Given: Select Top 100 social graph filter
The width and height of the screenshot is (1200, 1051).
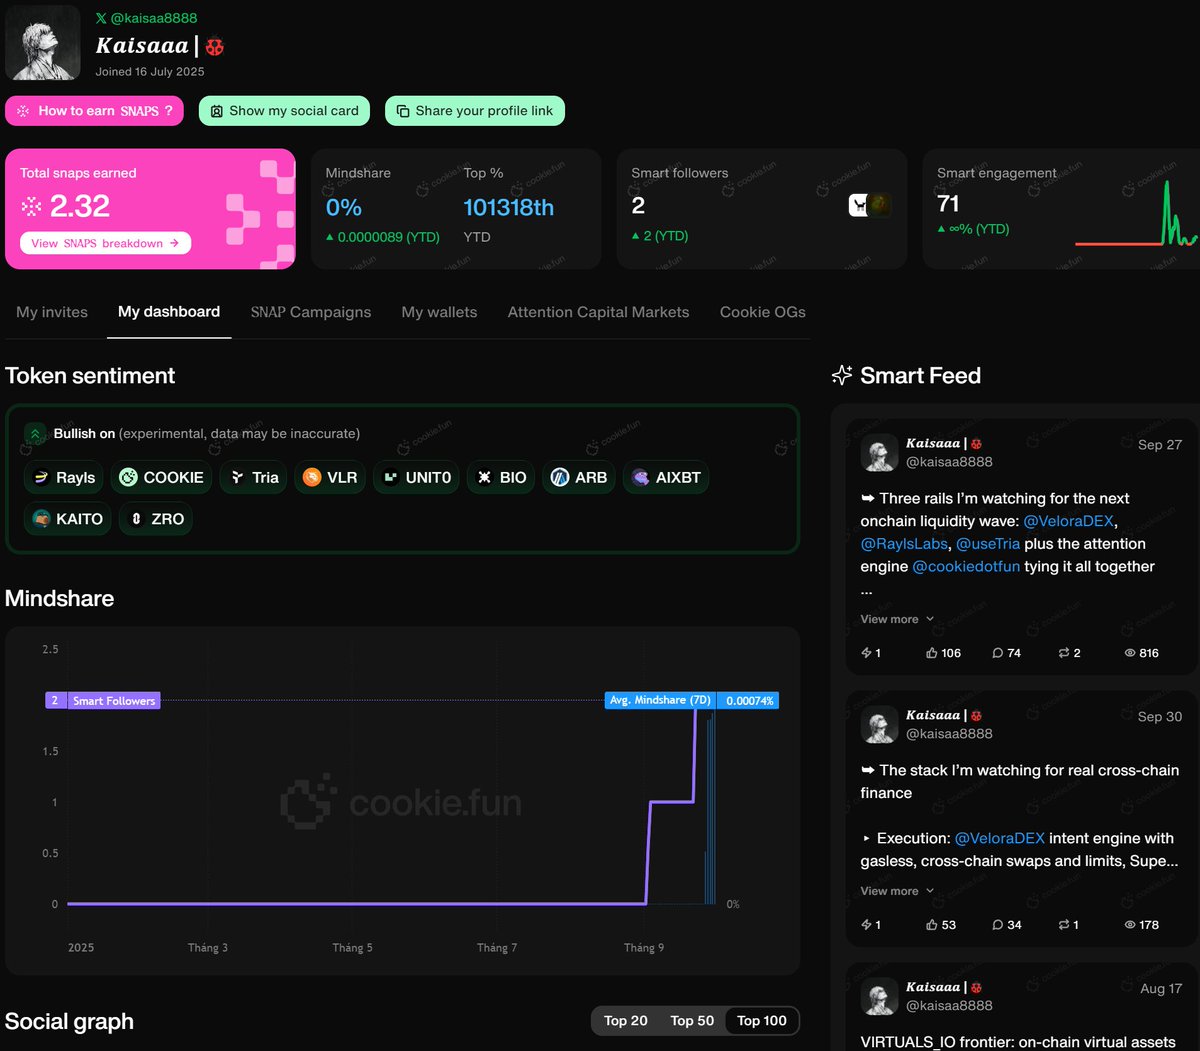Looking at the screenshot, I should click(x=762, y=1021).
